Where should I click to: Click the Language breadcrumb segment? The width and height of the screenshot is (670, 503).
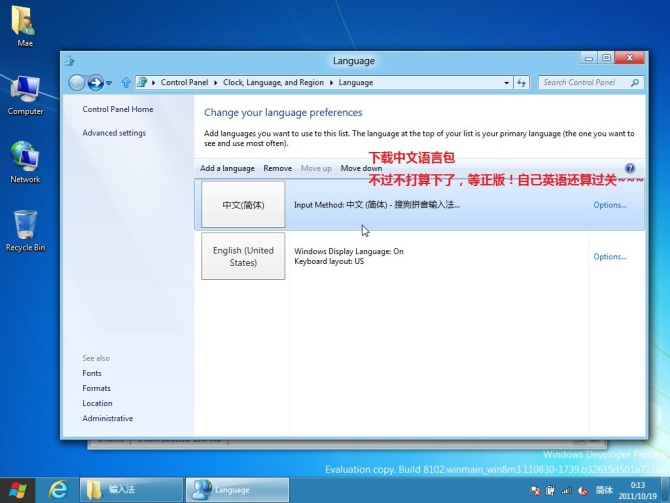pos(356,82)
